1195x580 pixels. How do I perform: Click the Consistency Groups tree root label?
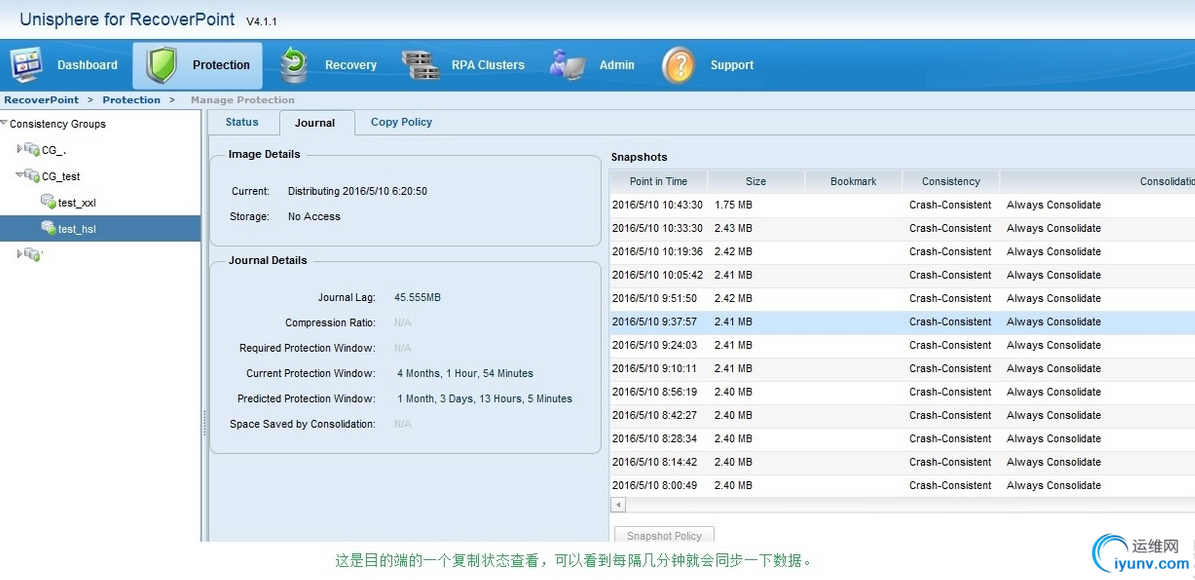[x=58, y=123]
